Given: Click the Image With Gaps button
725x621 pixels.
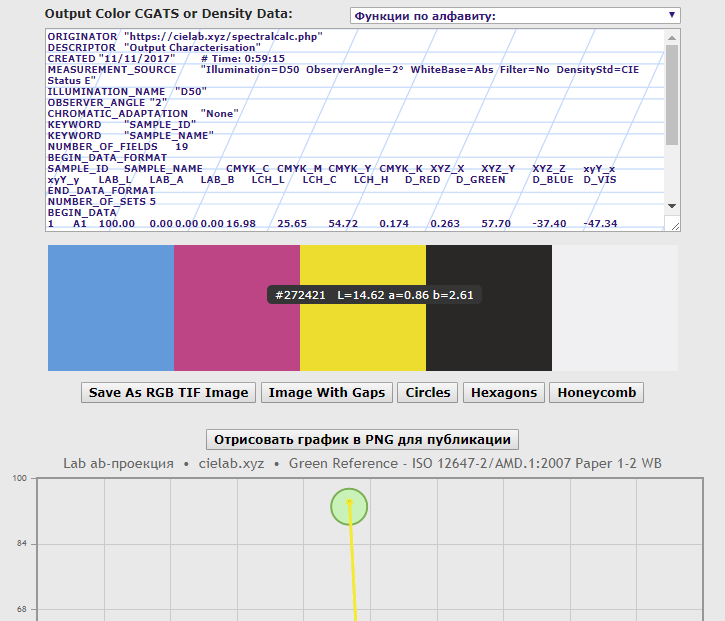Looking at the screenshot, I should point(327,393).
